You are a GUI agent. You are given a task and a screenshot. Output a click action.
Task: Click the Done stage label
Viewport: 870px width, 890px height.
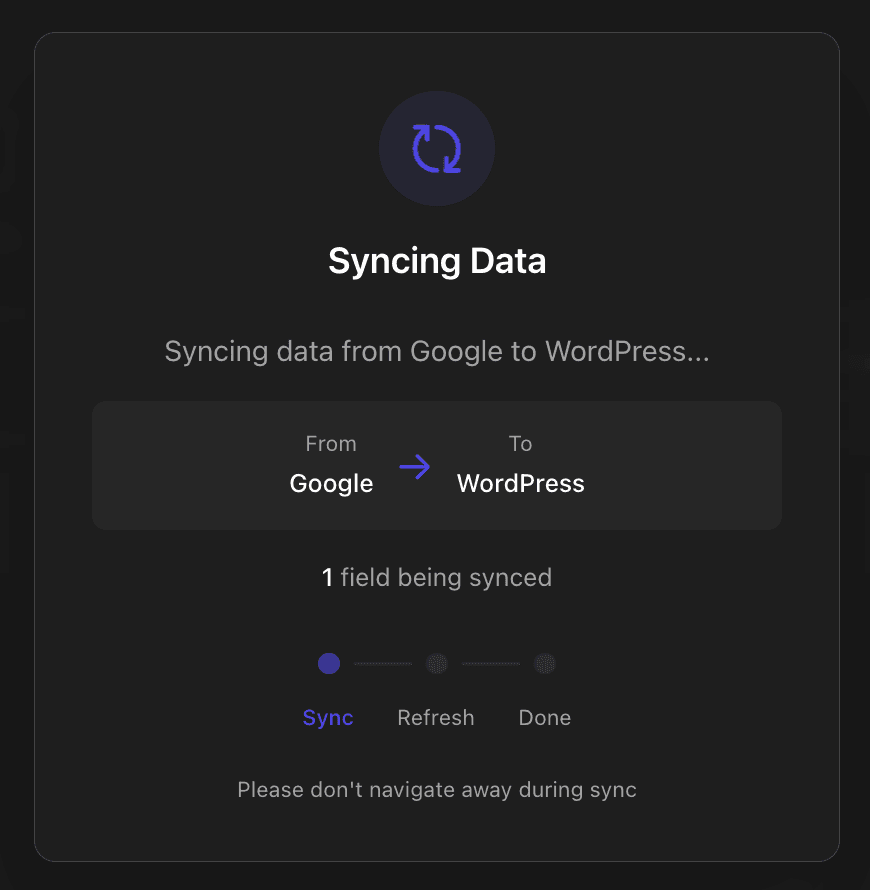pos(545,717)
